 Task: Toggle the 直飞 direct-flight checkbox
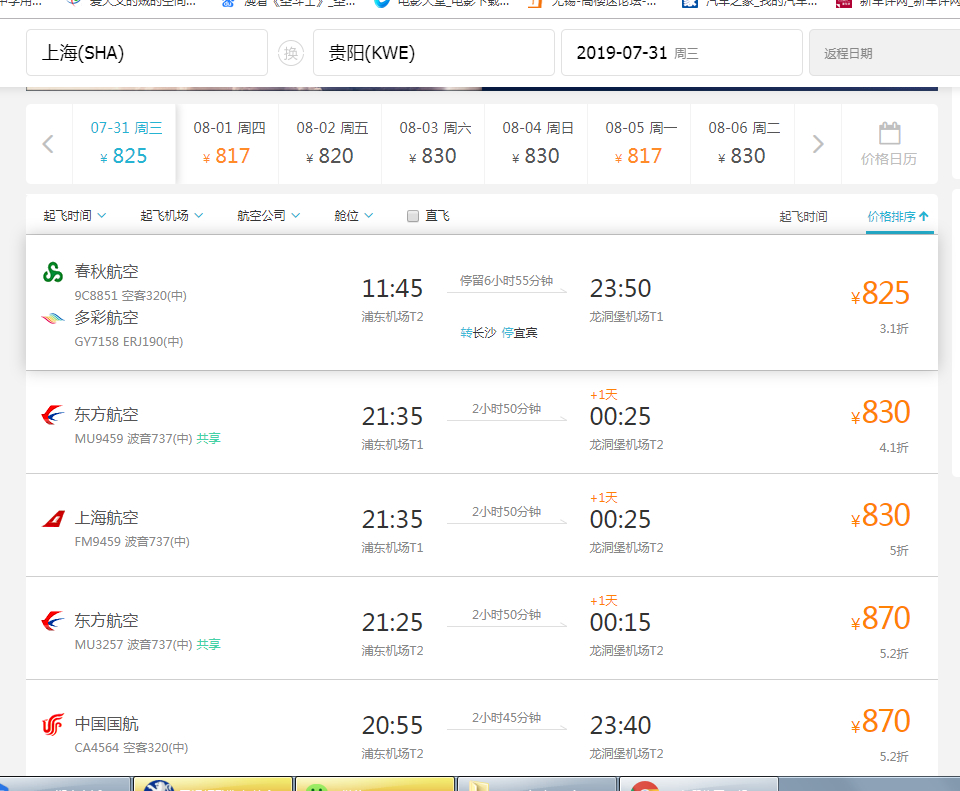413,216
